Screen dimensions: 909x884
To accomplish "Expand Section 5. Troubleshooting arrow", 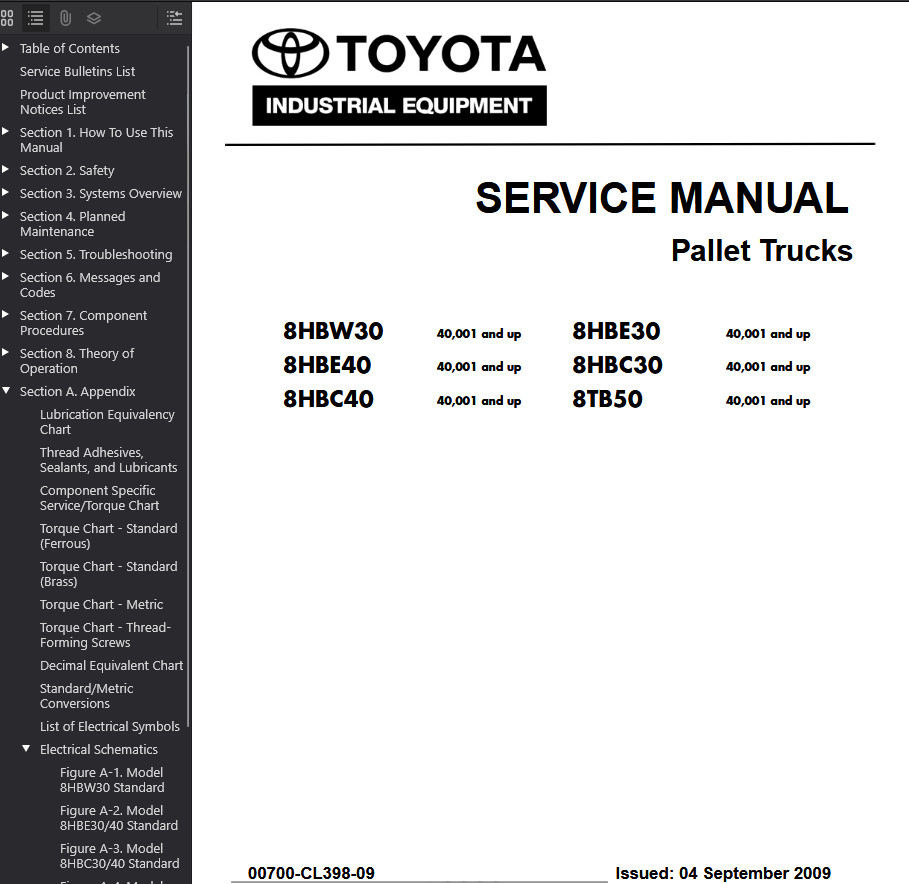I will (x=5, y=254).
